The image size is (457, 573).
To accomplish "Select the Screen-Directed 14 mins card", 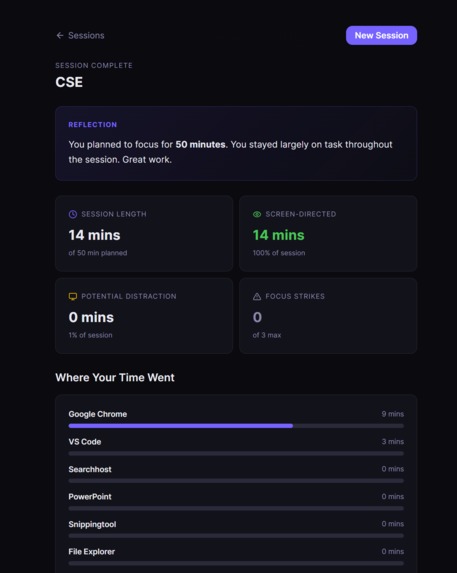I will pos(328,234).
